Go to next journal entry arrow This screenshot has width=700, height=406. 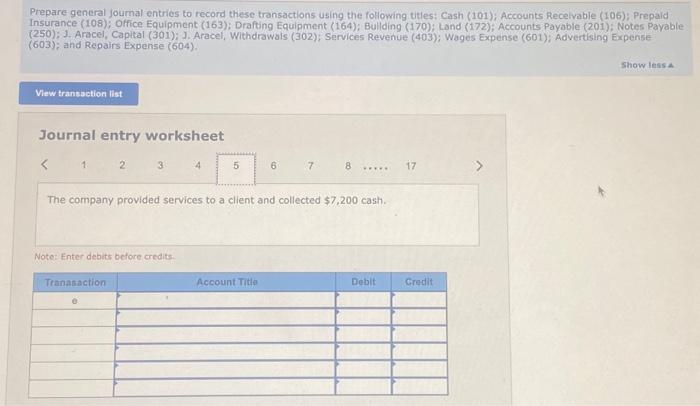[479, 166]
